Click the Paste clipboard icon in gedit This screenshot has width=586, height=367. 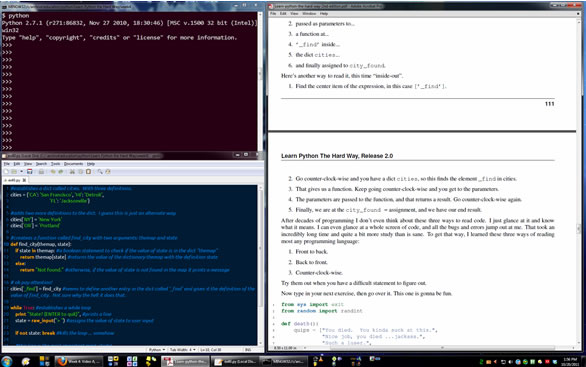point(89,172)
